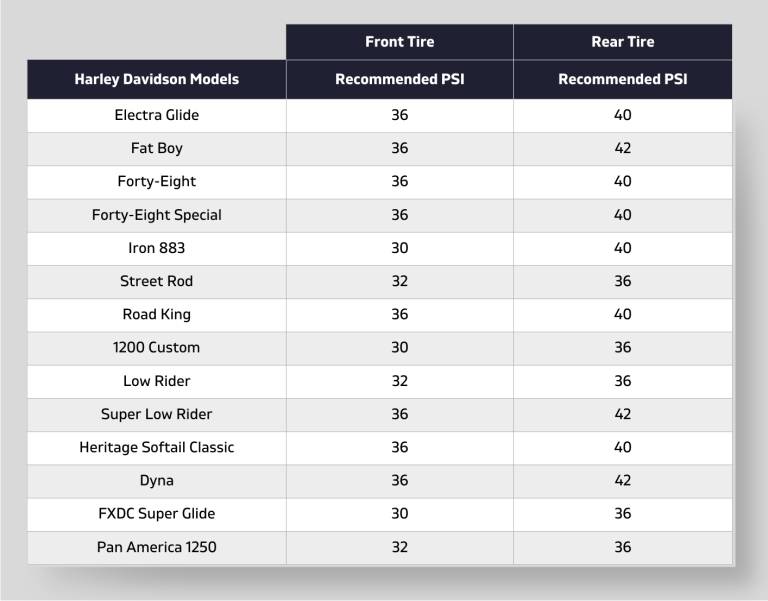Select the Front Tire header cell
Screen dimensions: 768x601
click(400, 42)
